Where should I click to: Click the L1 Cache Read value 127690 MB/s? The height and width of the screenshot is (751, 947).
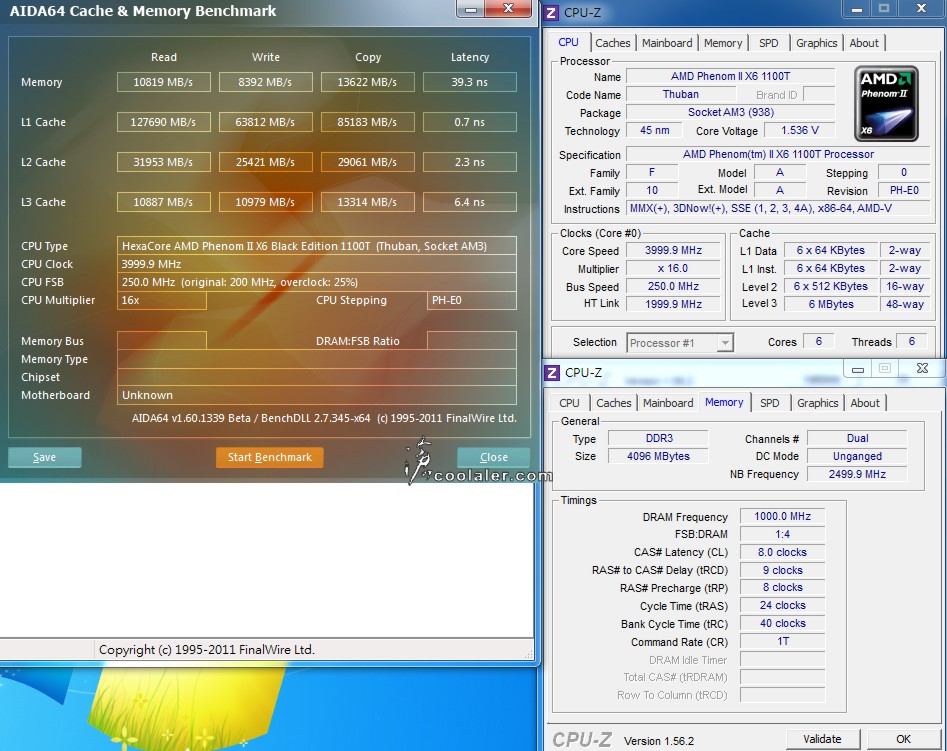click(163, 122)
